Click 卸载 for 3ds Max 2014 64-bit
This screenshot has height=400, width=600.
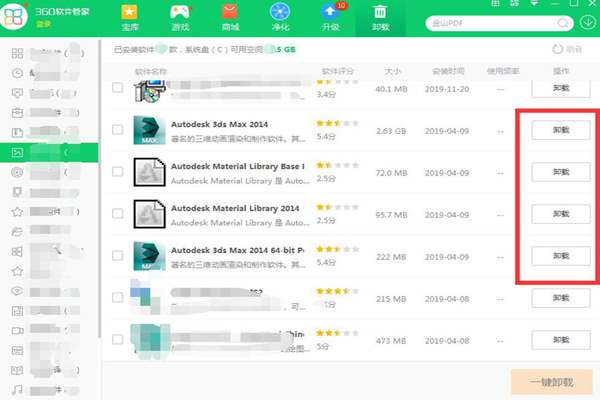[x=561, y=256]
